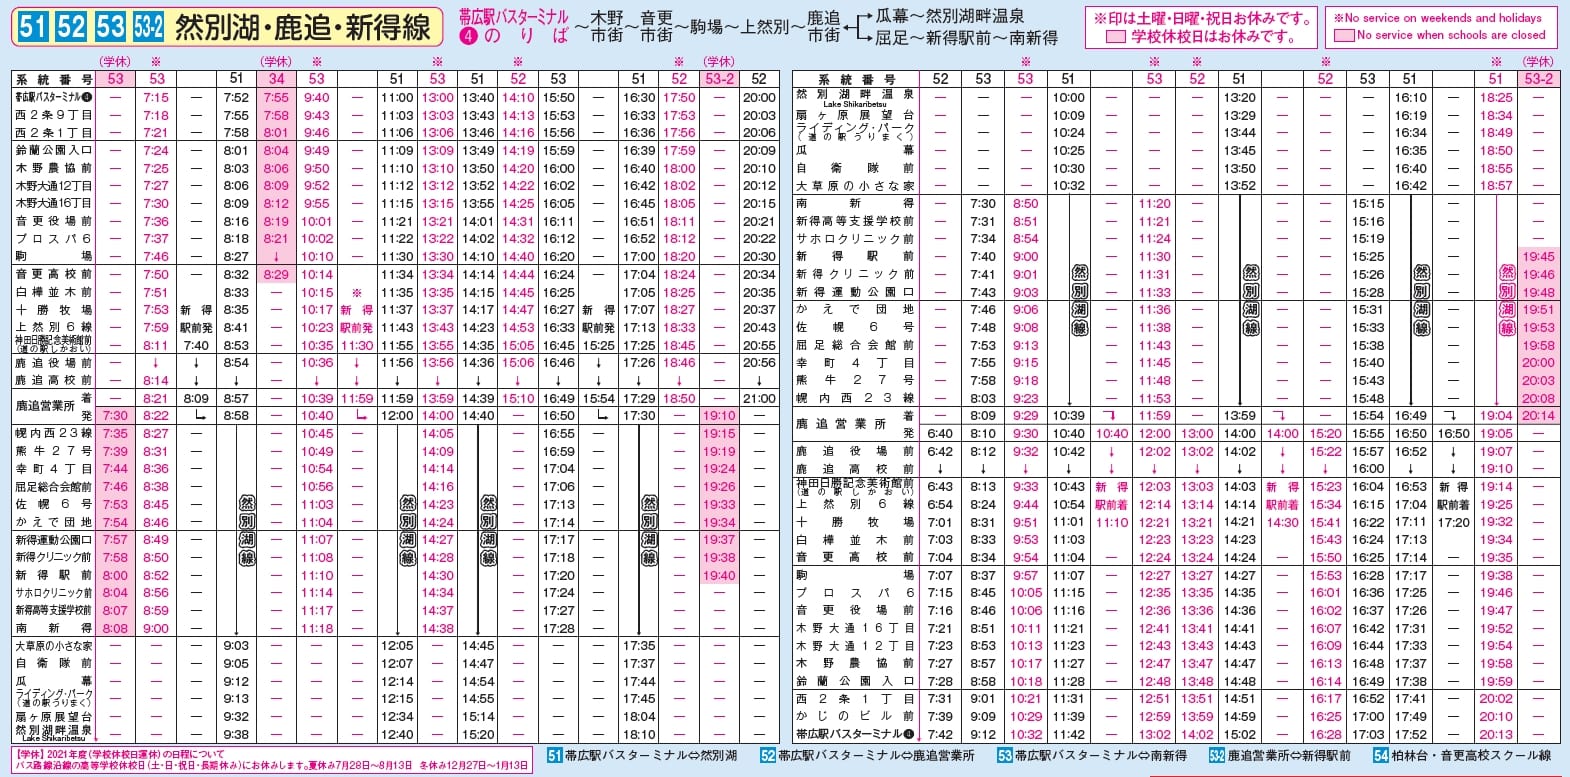
Task: Click the time 9:38 at 然別湖畔温泉
Action: point(236,734)
